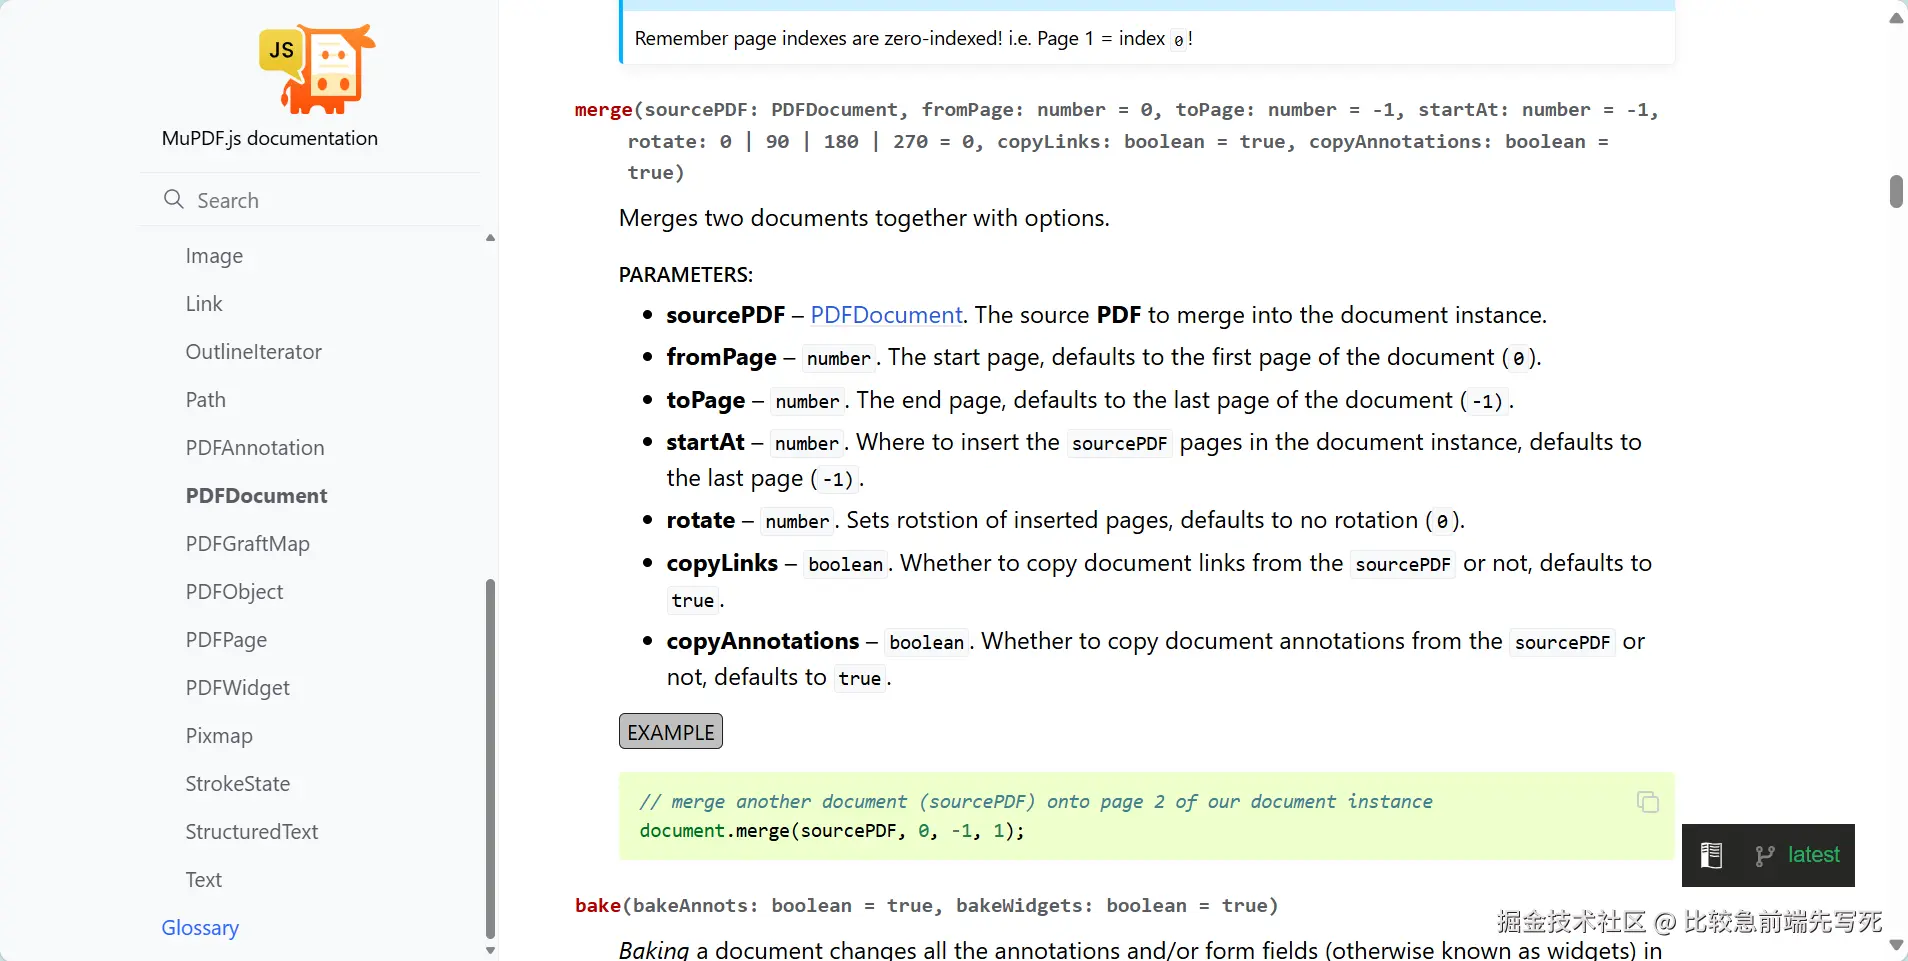The width and height of the screenshot is (1908, 961).
Task: Open the Link page in sidebar
Action: coord(204,304)
